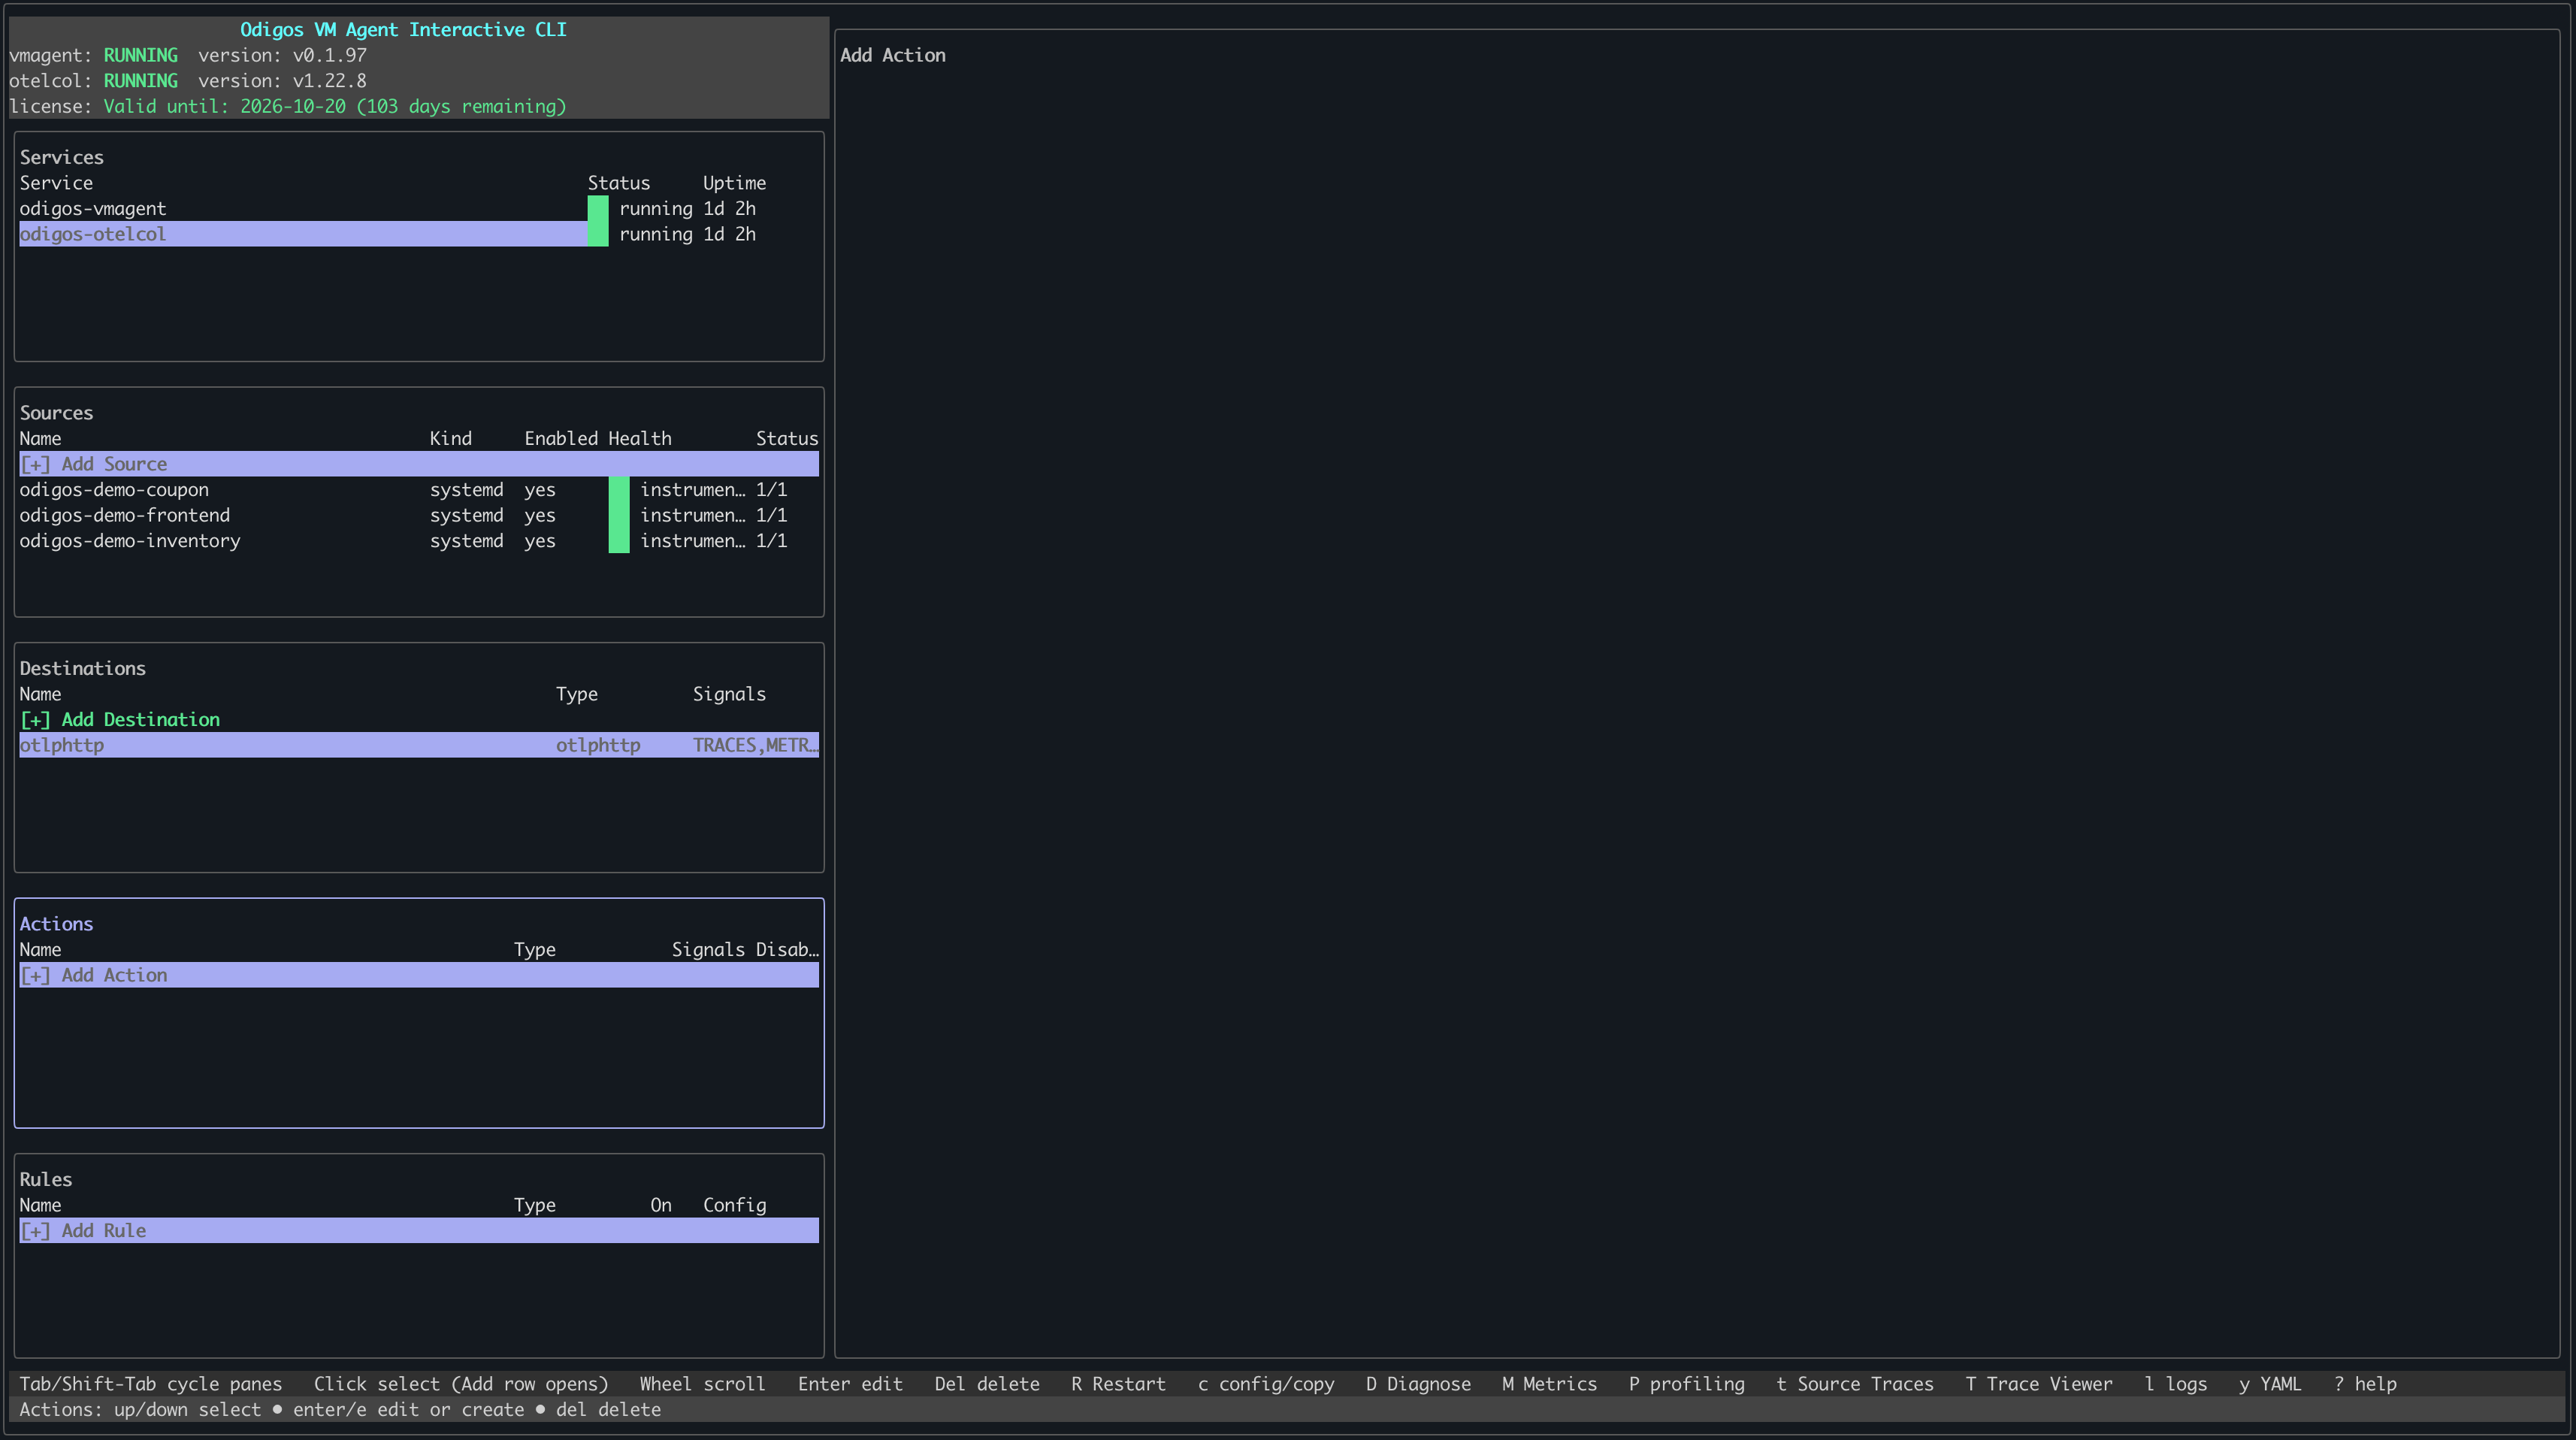Click the vmagent version v0.1.97 text

click(282, 56)
